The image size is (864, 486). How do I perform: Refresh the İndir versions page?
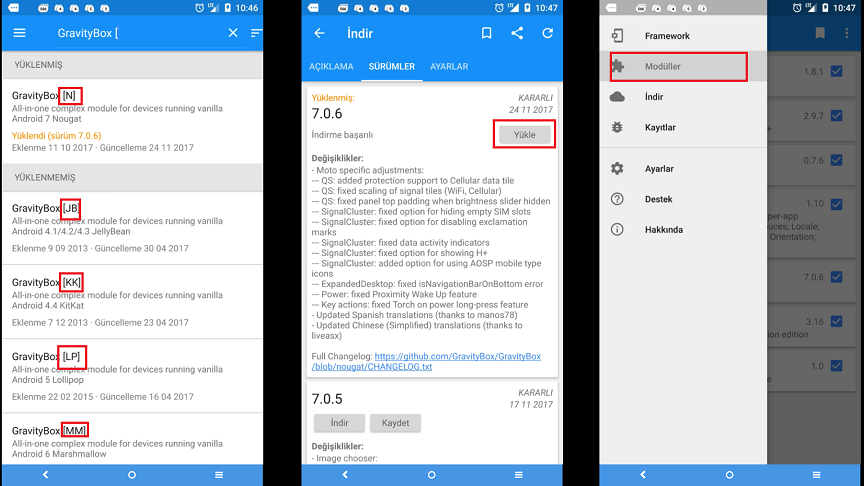(548, 33)
